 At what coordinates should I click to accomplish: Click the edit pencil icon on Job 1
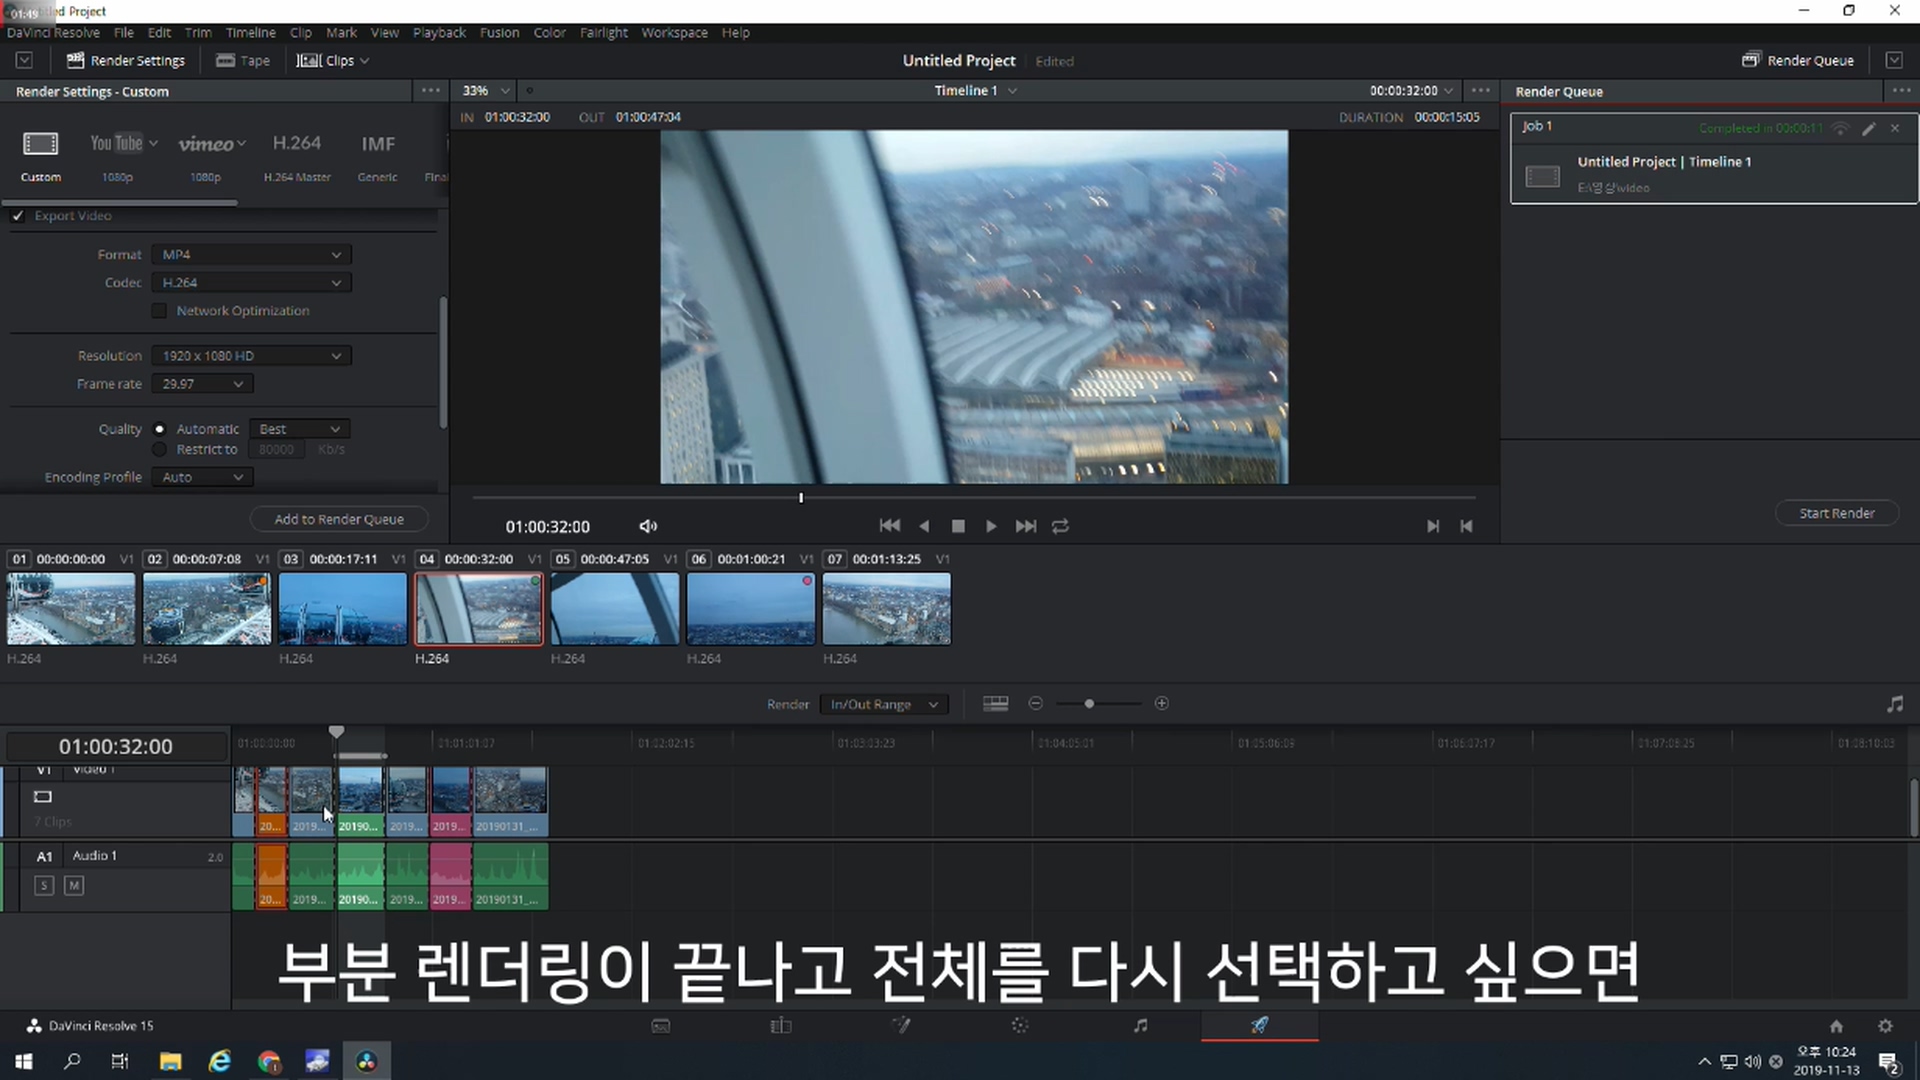pyautogui.click(x=1868, y=128)
